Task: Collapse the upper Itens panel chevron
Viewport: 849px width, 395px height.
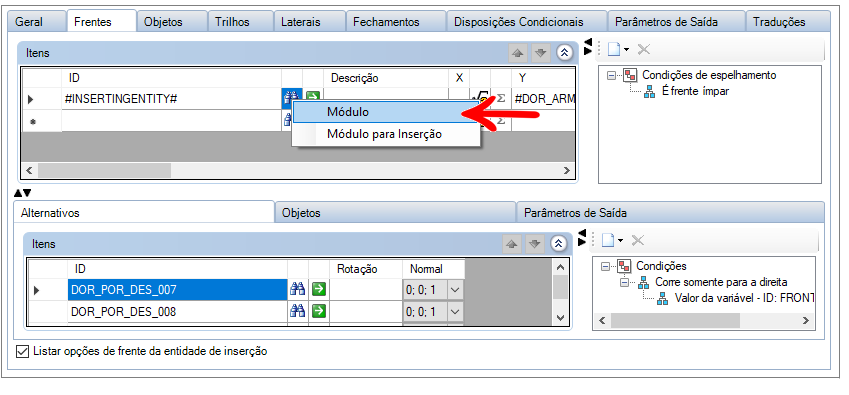Action: click(565, 52)
